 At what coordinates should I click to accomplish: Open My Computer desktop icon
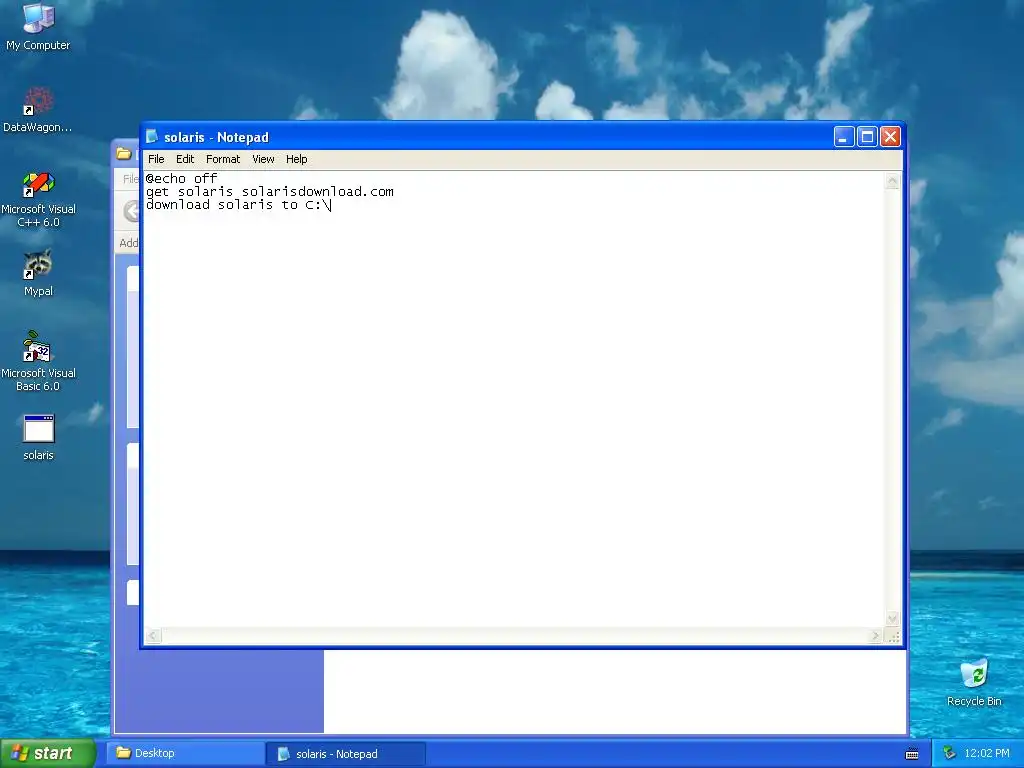click(x=38, y=26)
